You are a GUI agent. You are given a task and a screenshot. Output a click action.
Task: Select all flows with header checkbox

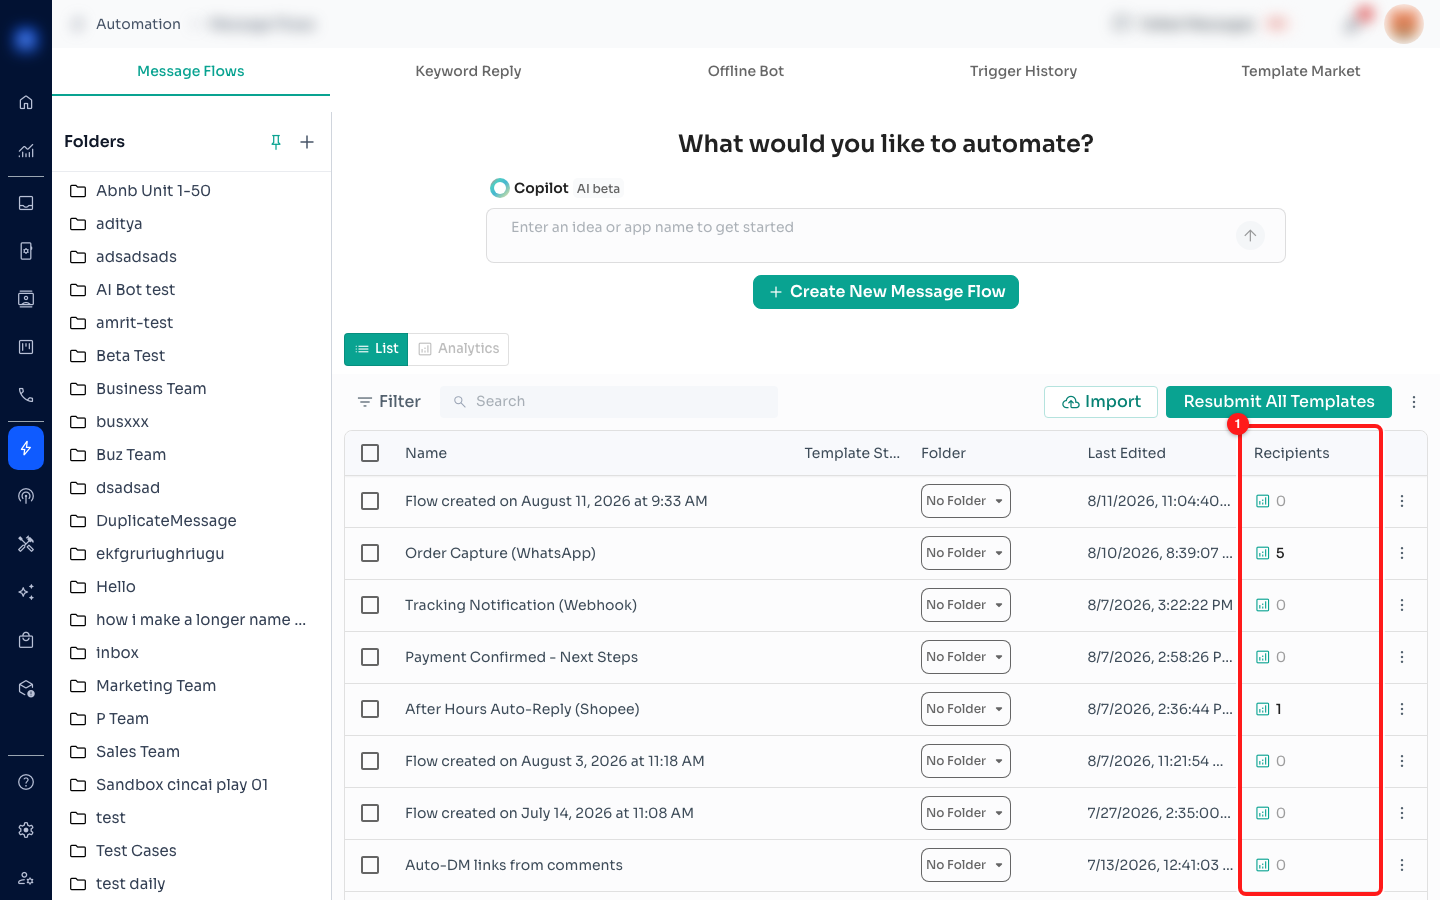pyautogui.click(x=370, y=453)
